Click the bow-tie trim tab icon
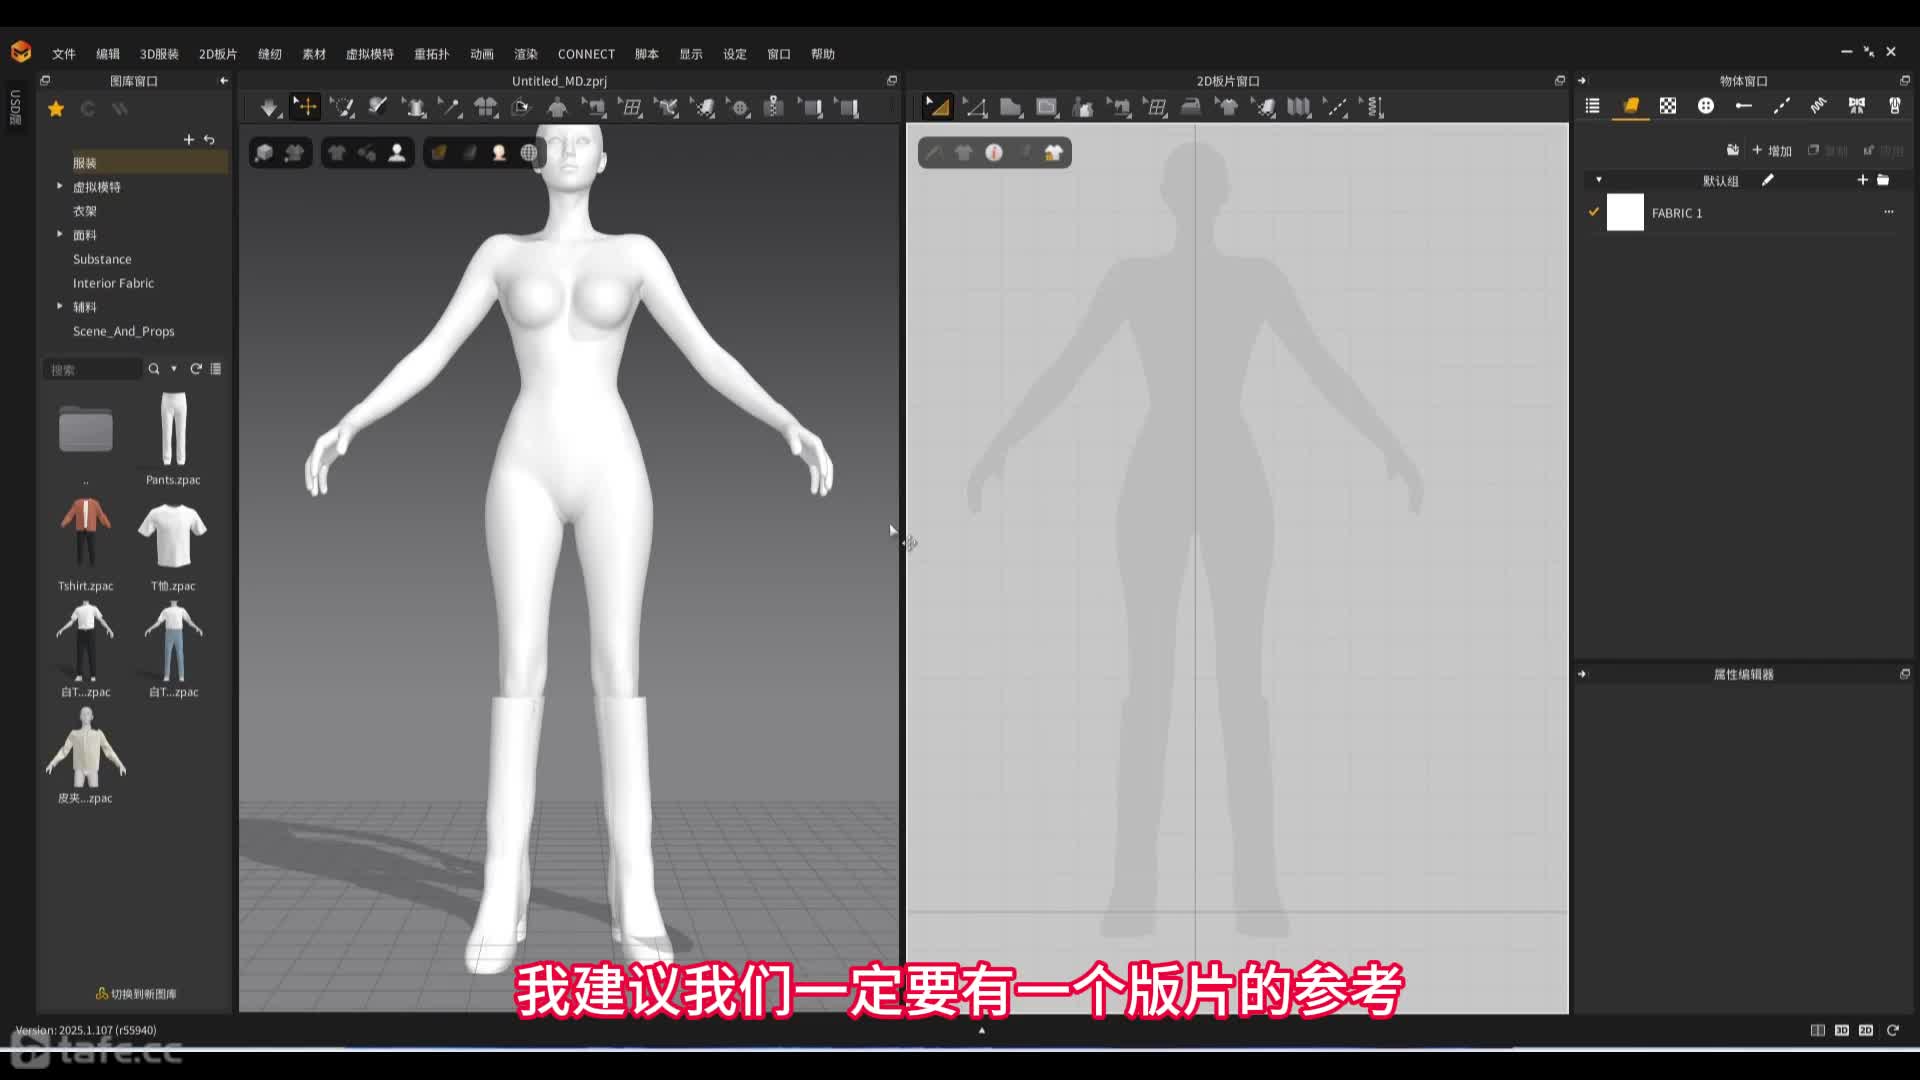The width and height of the screenshot is (1920, 1080). (x=1856, y=106)
